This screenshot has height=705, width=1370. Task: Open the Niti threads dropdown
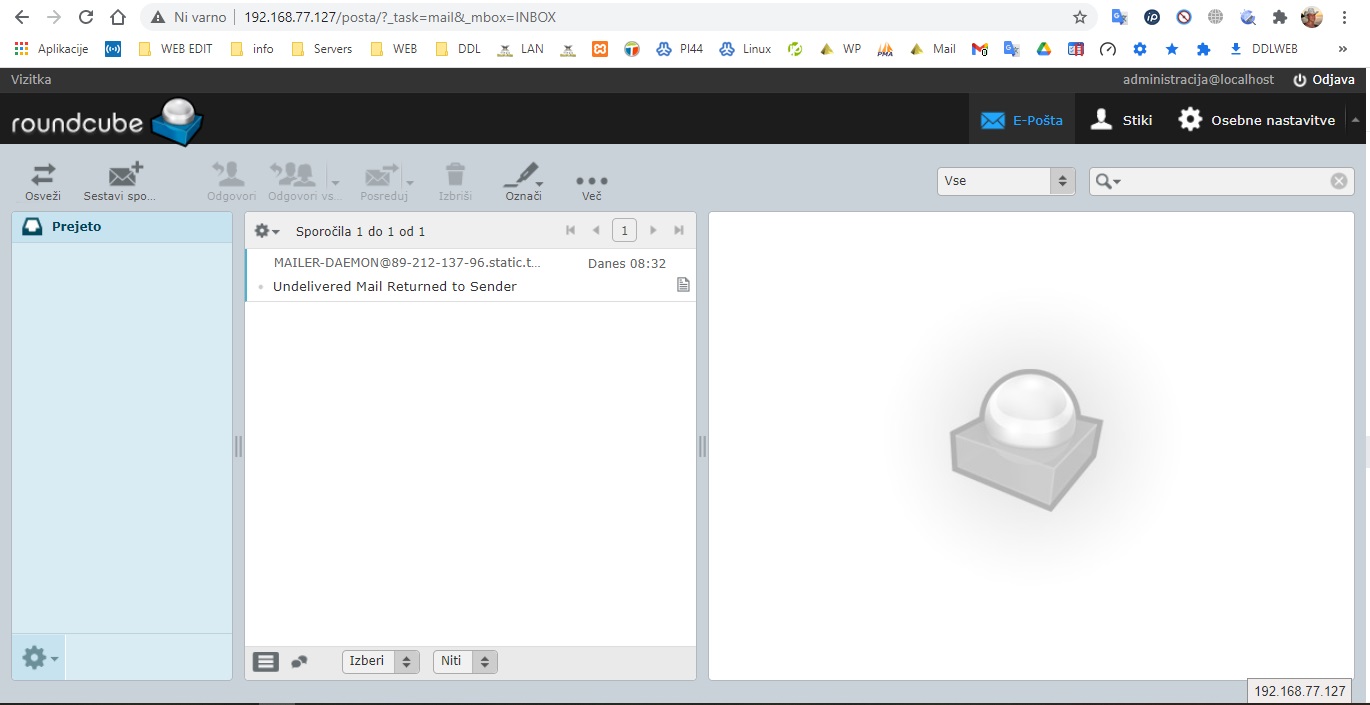click(465, 661)
